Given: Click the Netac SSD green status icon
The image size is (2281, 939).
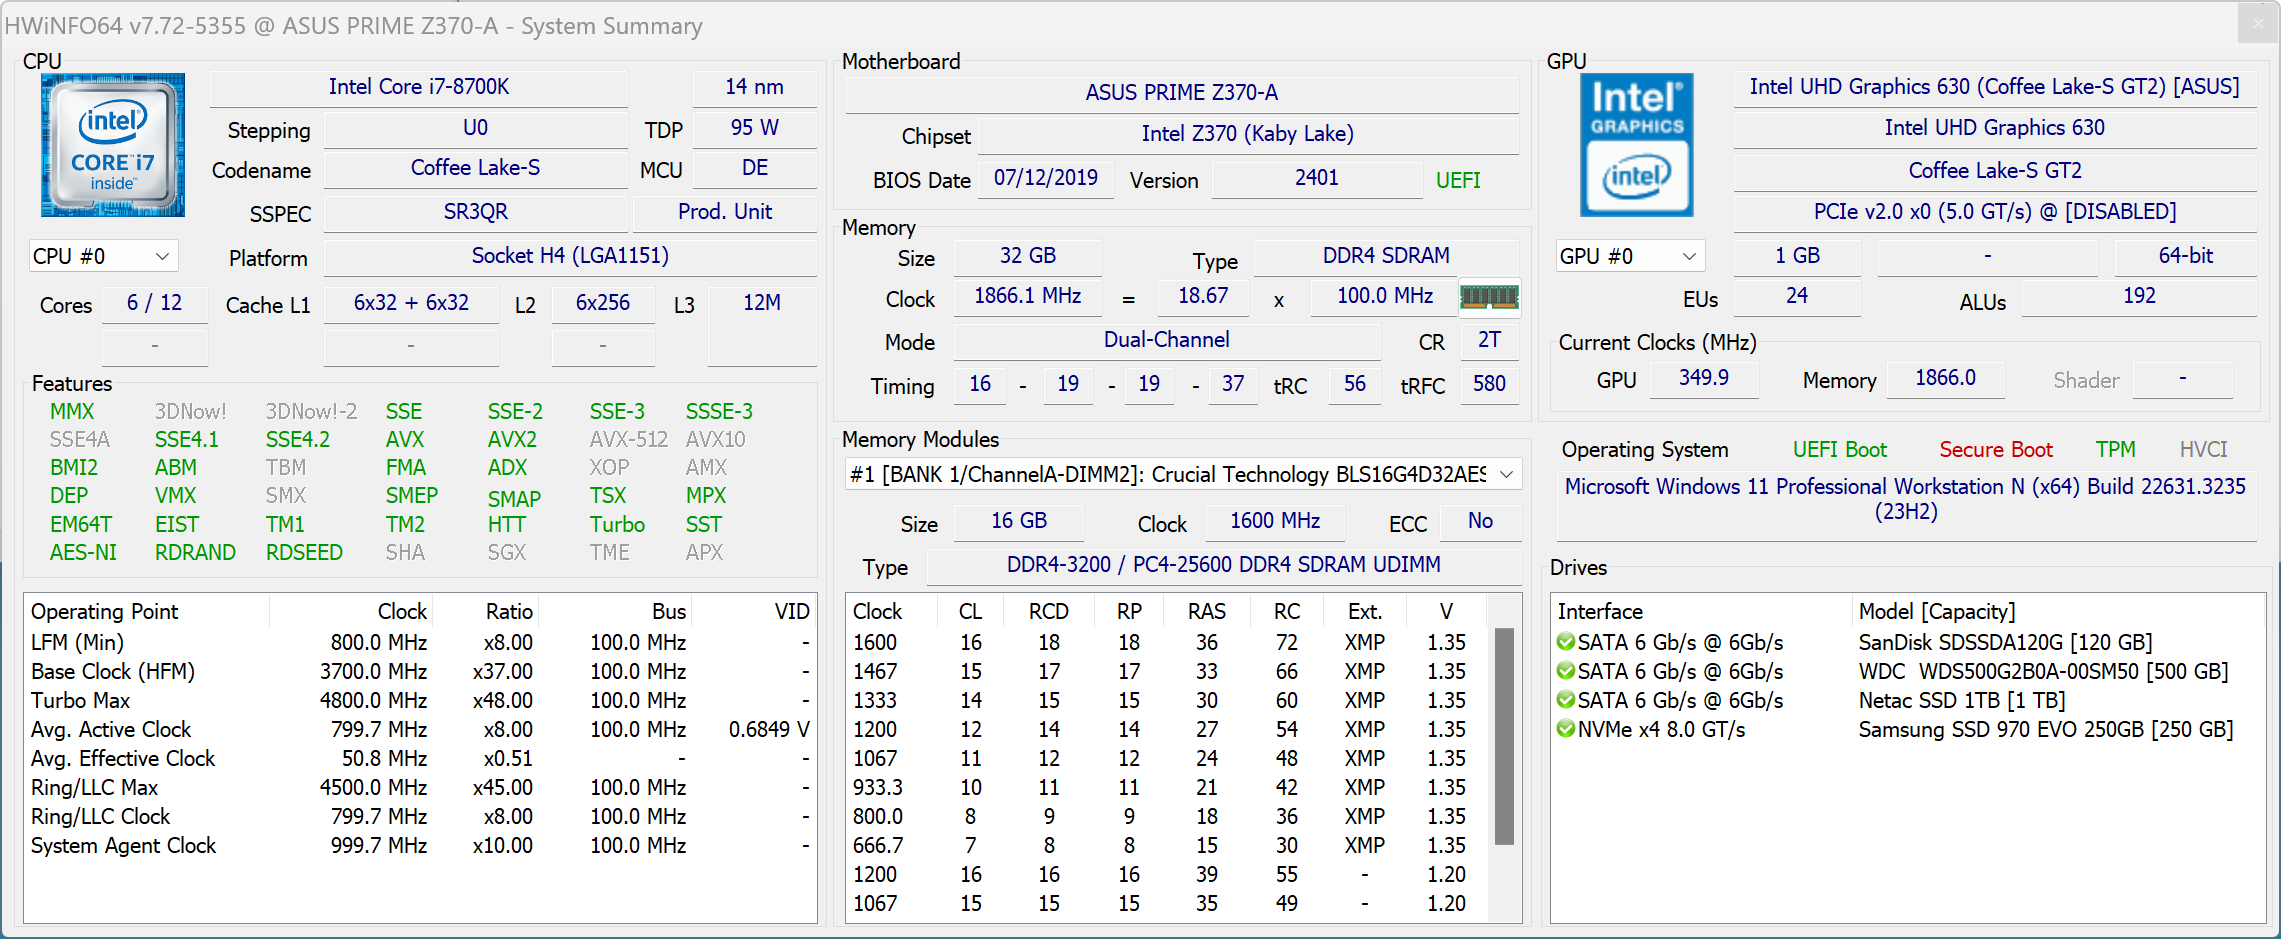Looking at the screenshot, I should 1565,700.
